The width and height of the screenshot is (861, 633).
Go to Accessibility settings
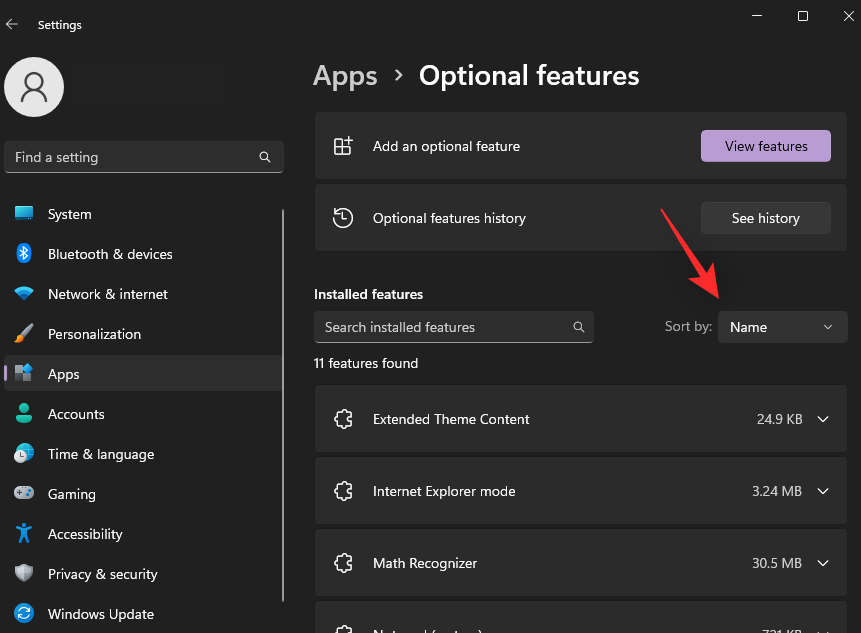point(143,534)
